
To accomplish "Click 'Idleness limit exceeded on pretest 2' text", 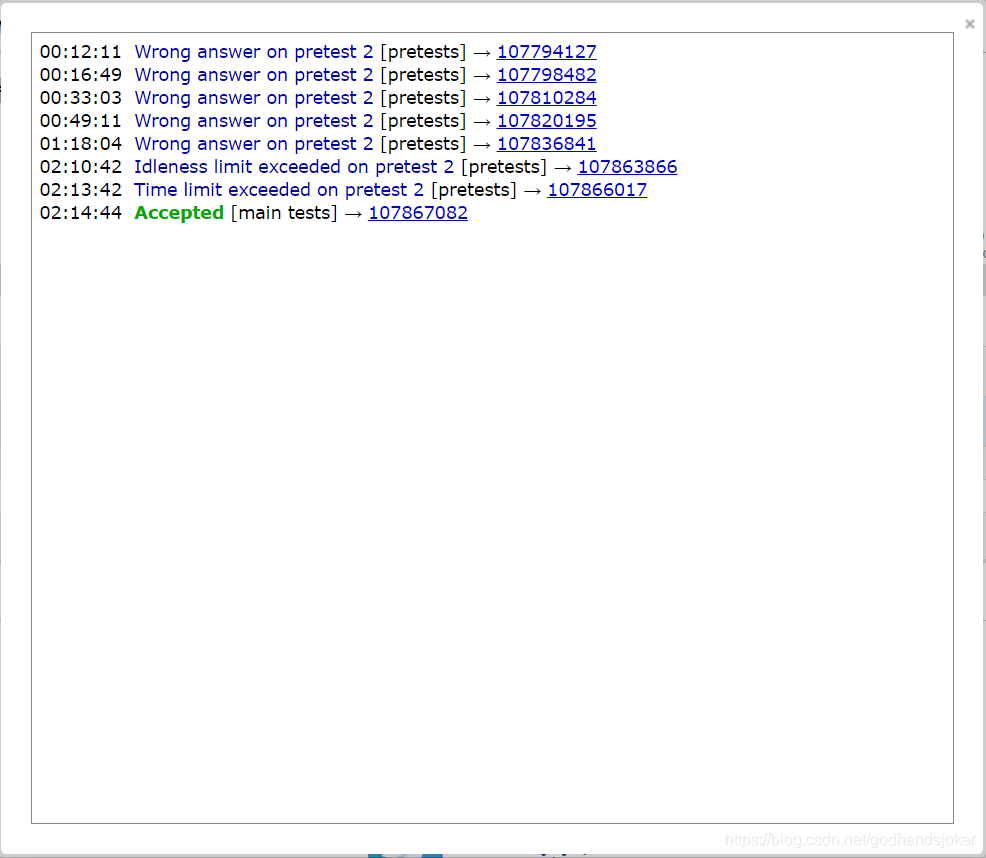I will click(x=294, y=167).
